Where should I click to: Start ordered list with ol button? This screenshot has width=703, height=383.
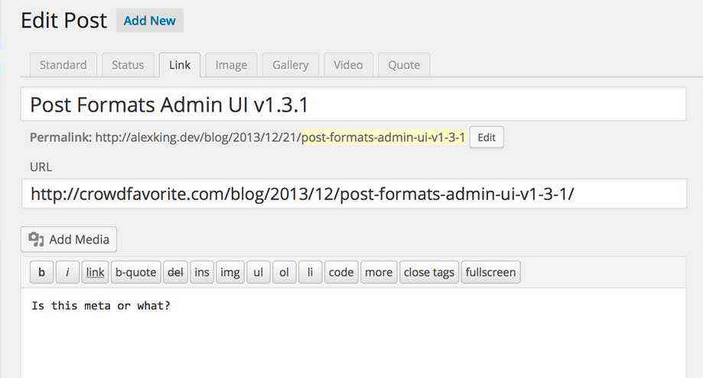[x=284, y=272]
